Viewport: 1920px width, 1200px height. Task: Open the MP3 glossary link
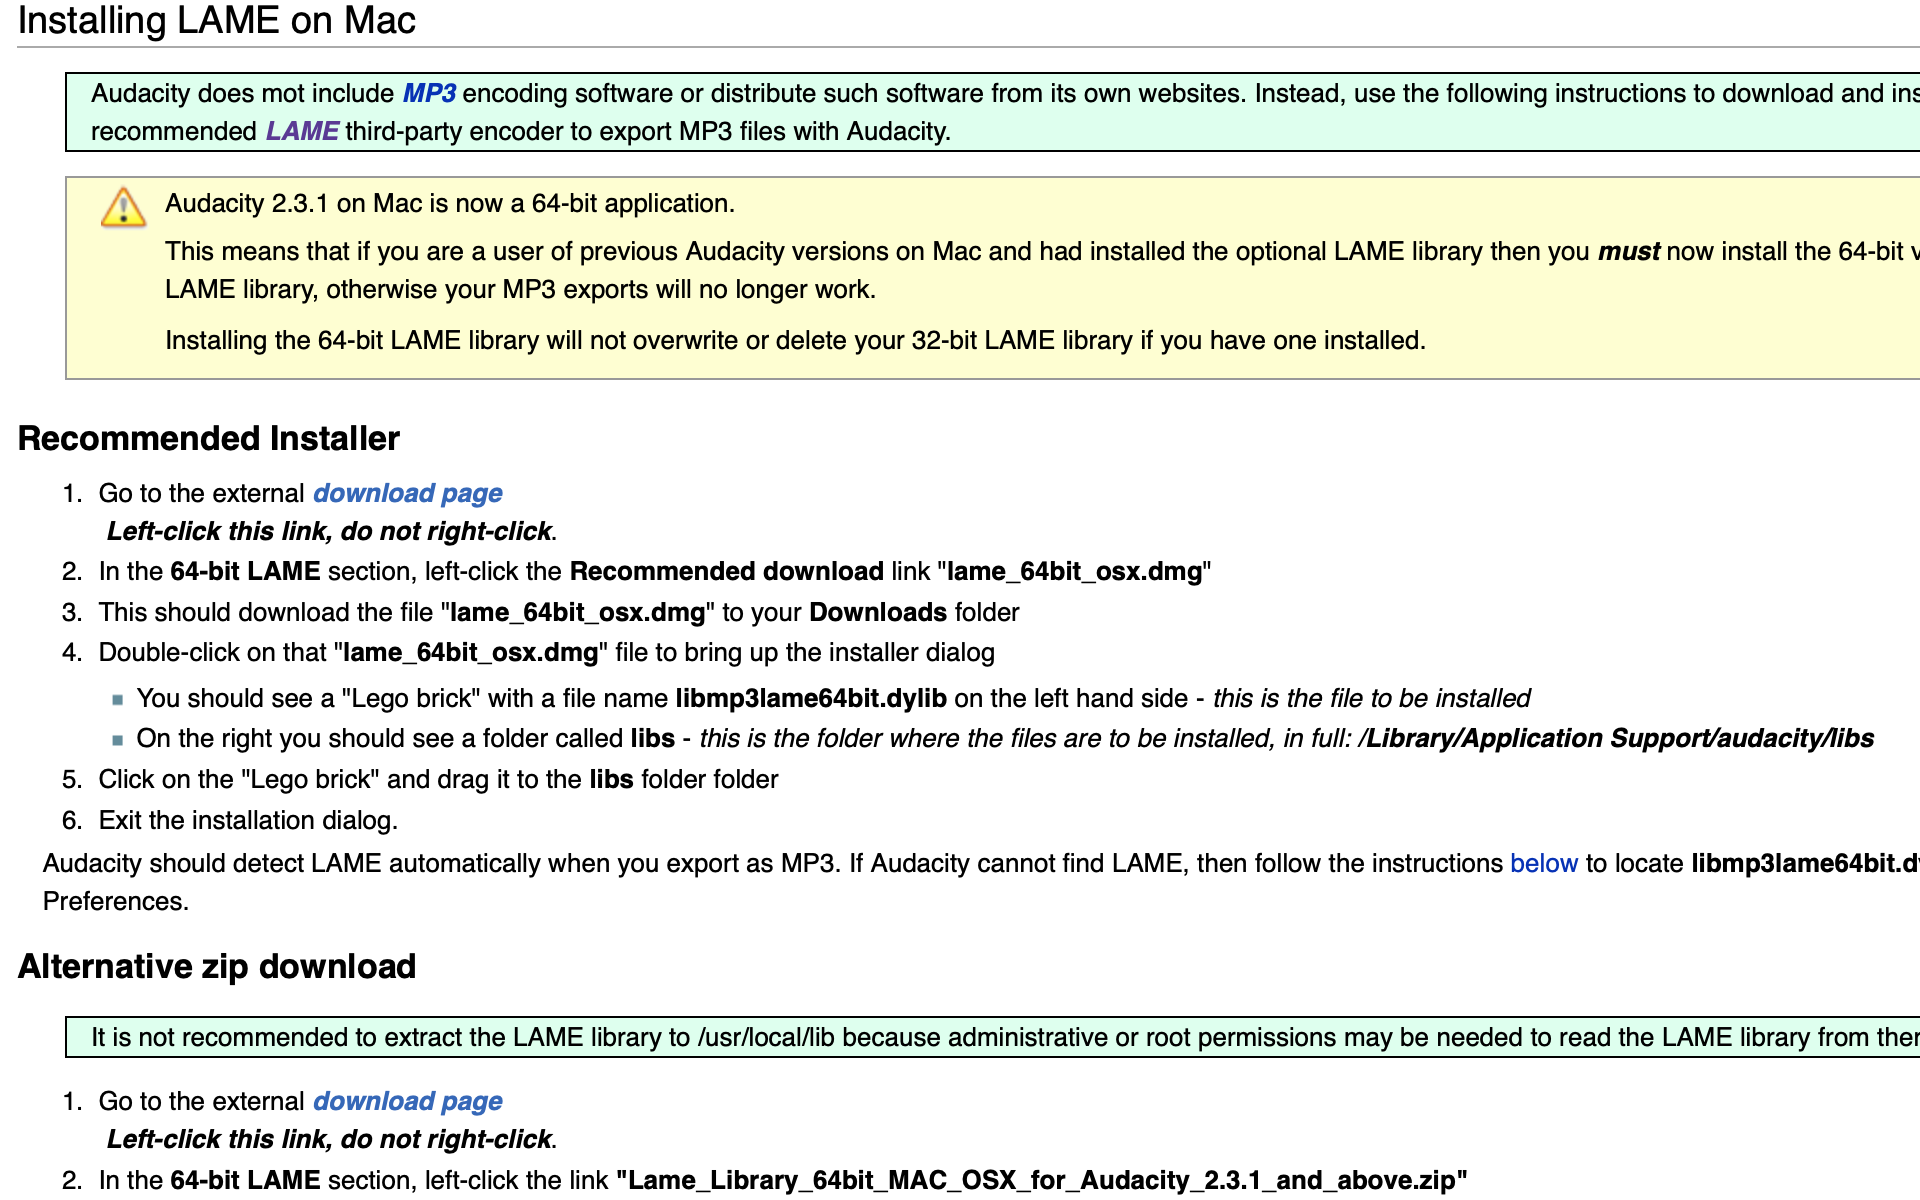[429, 93]
